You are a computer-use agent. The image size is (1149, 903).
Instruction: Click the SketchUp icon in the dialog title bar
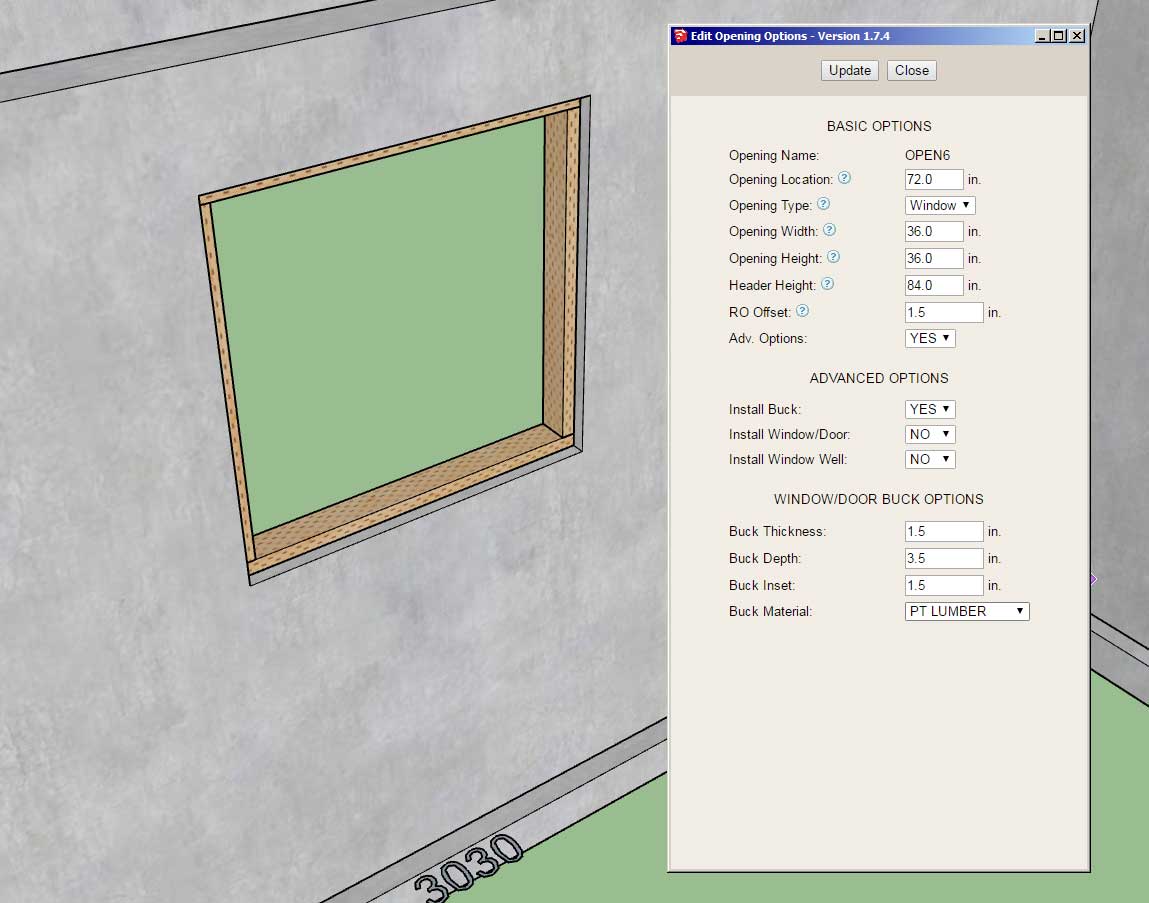680,36
